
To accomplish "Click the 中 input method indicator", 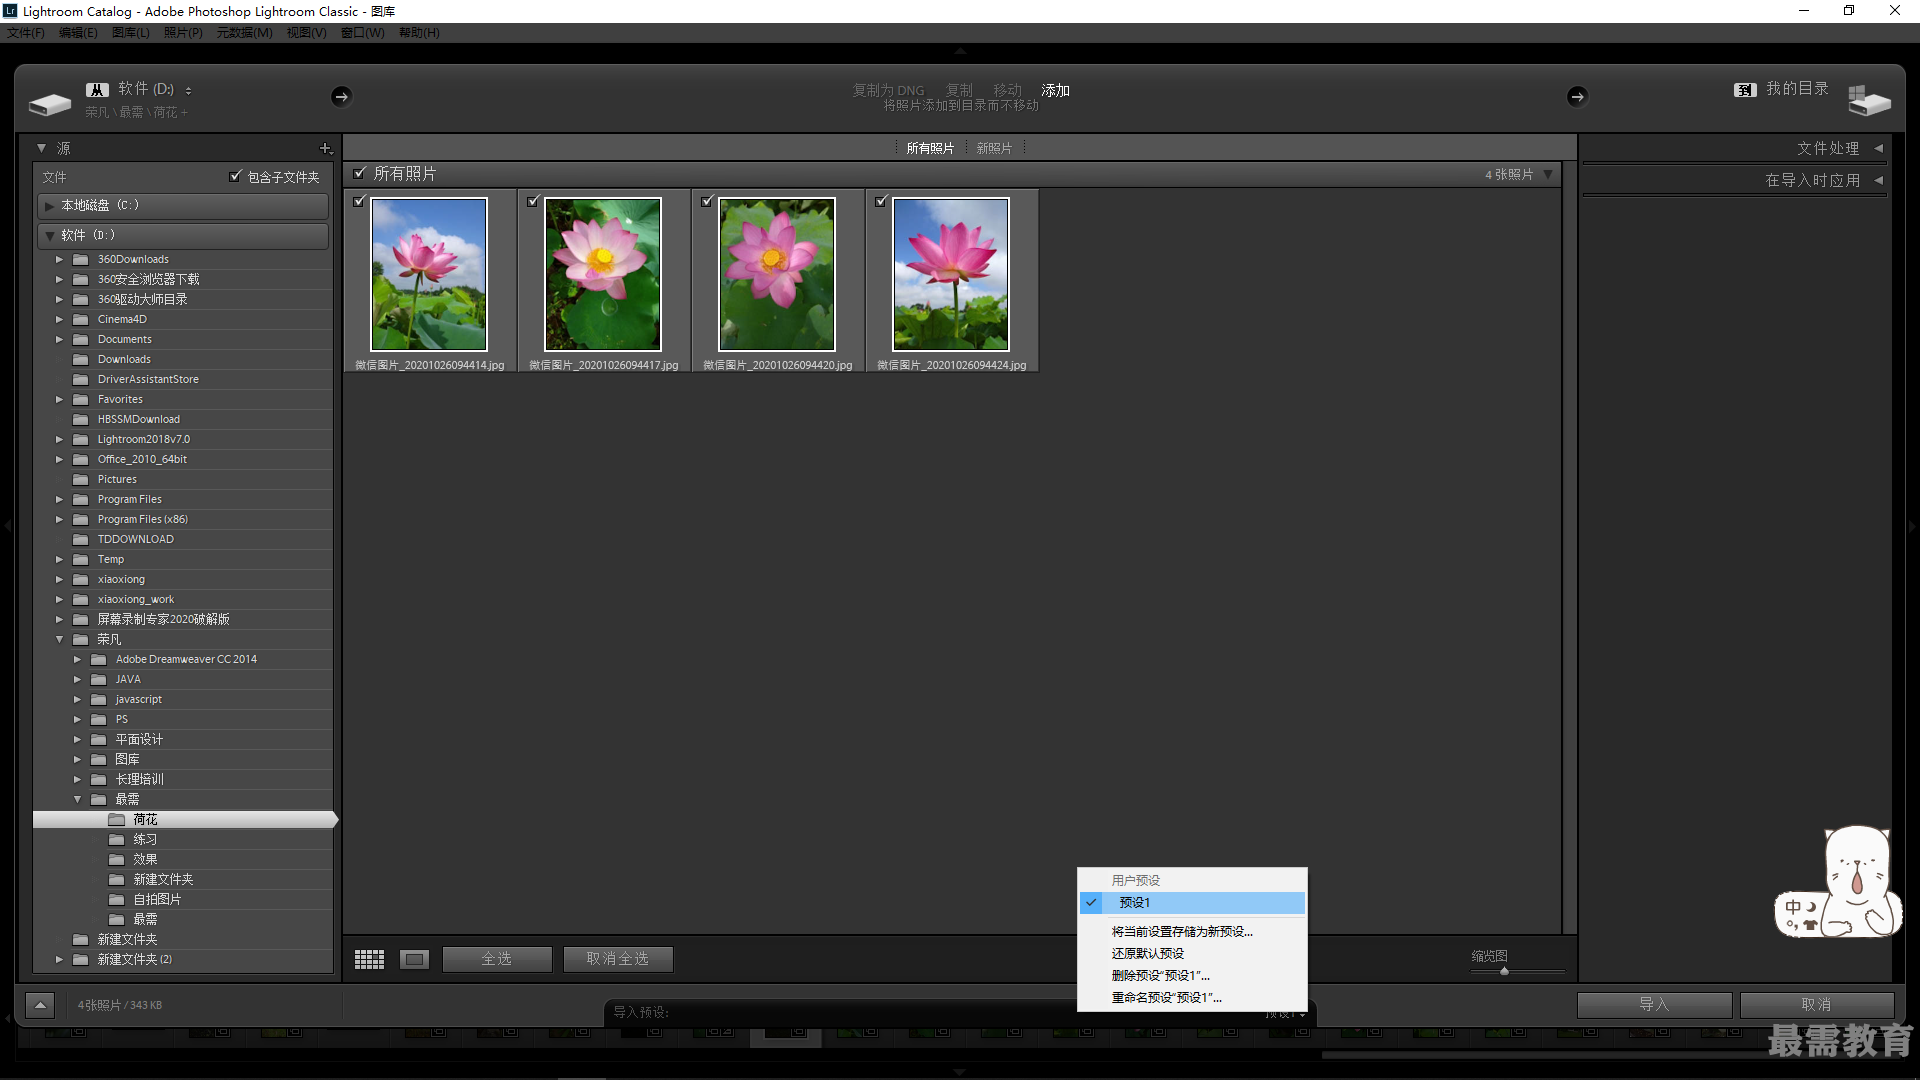I will point(1793,907).
